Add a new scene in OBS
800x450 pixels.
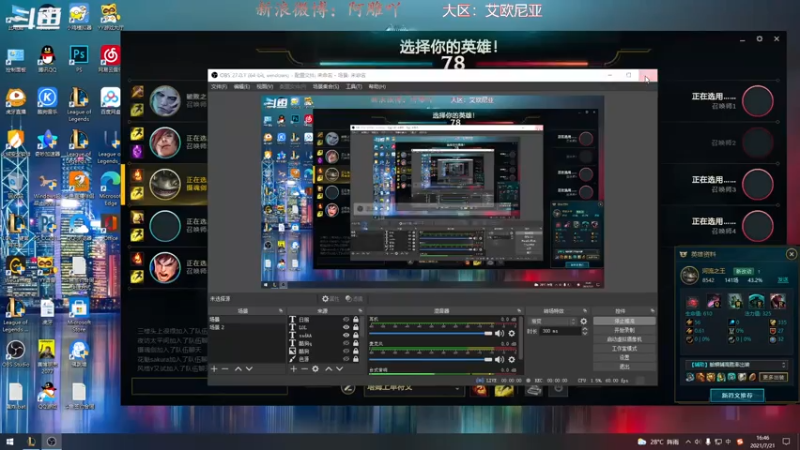[214, 369]
